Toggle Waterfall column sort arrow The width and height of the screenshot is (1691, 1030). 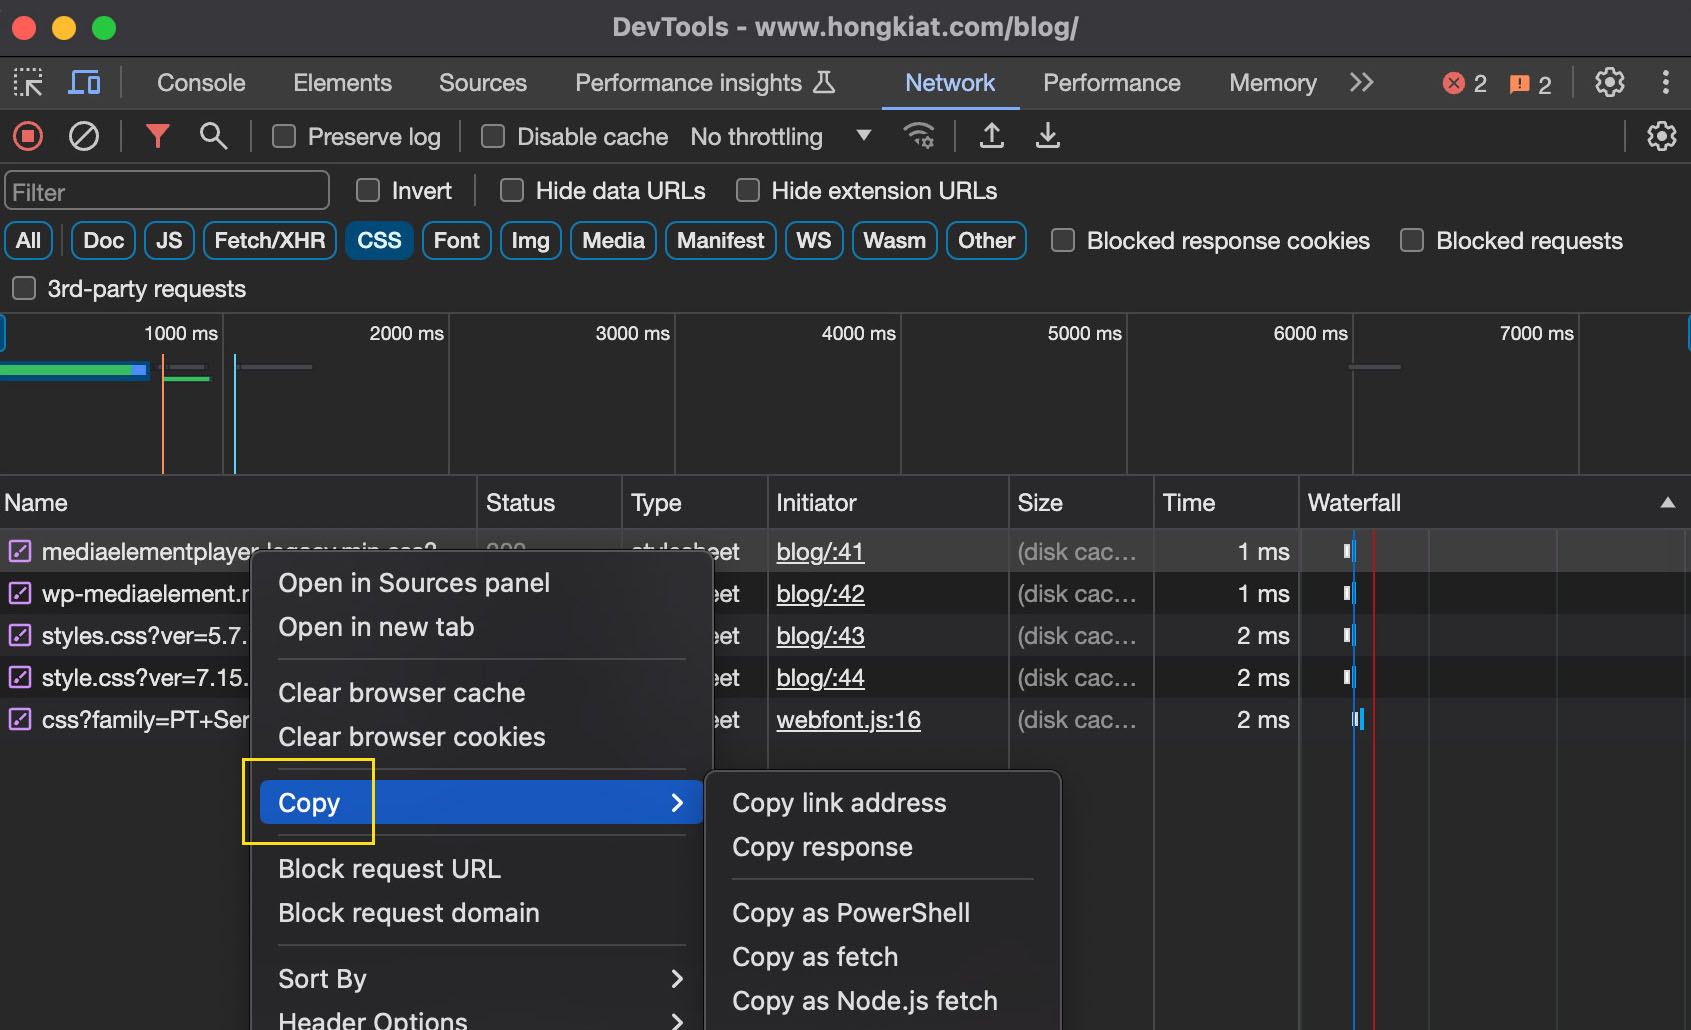pyautogui.click(x=1667, y=503)
